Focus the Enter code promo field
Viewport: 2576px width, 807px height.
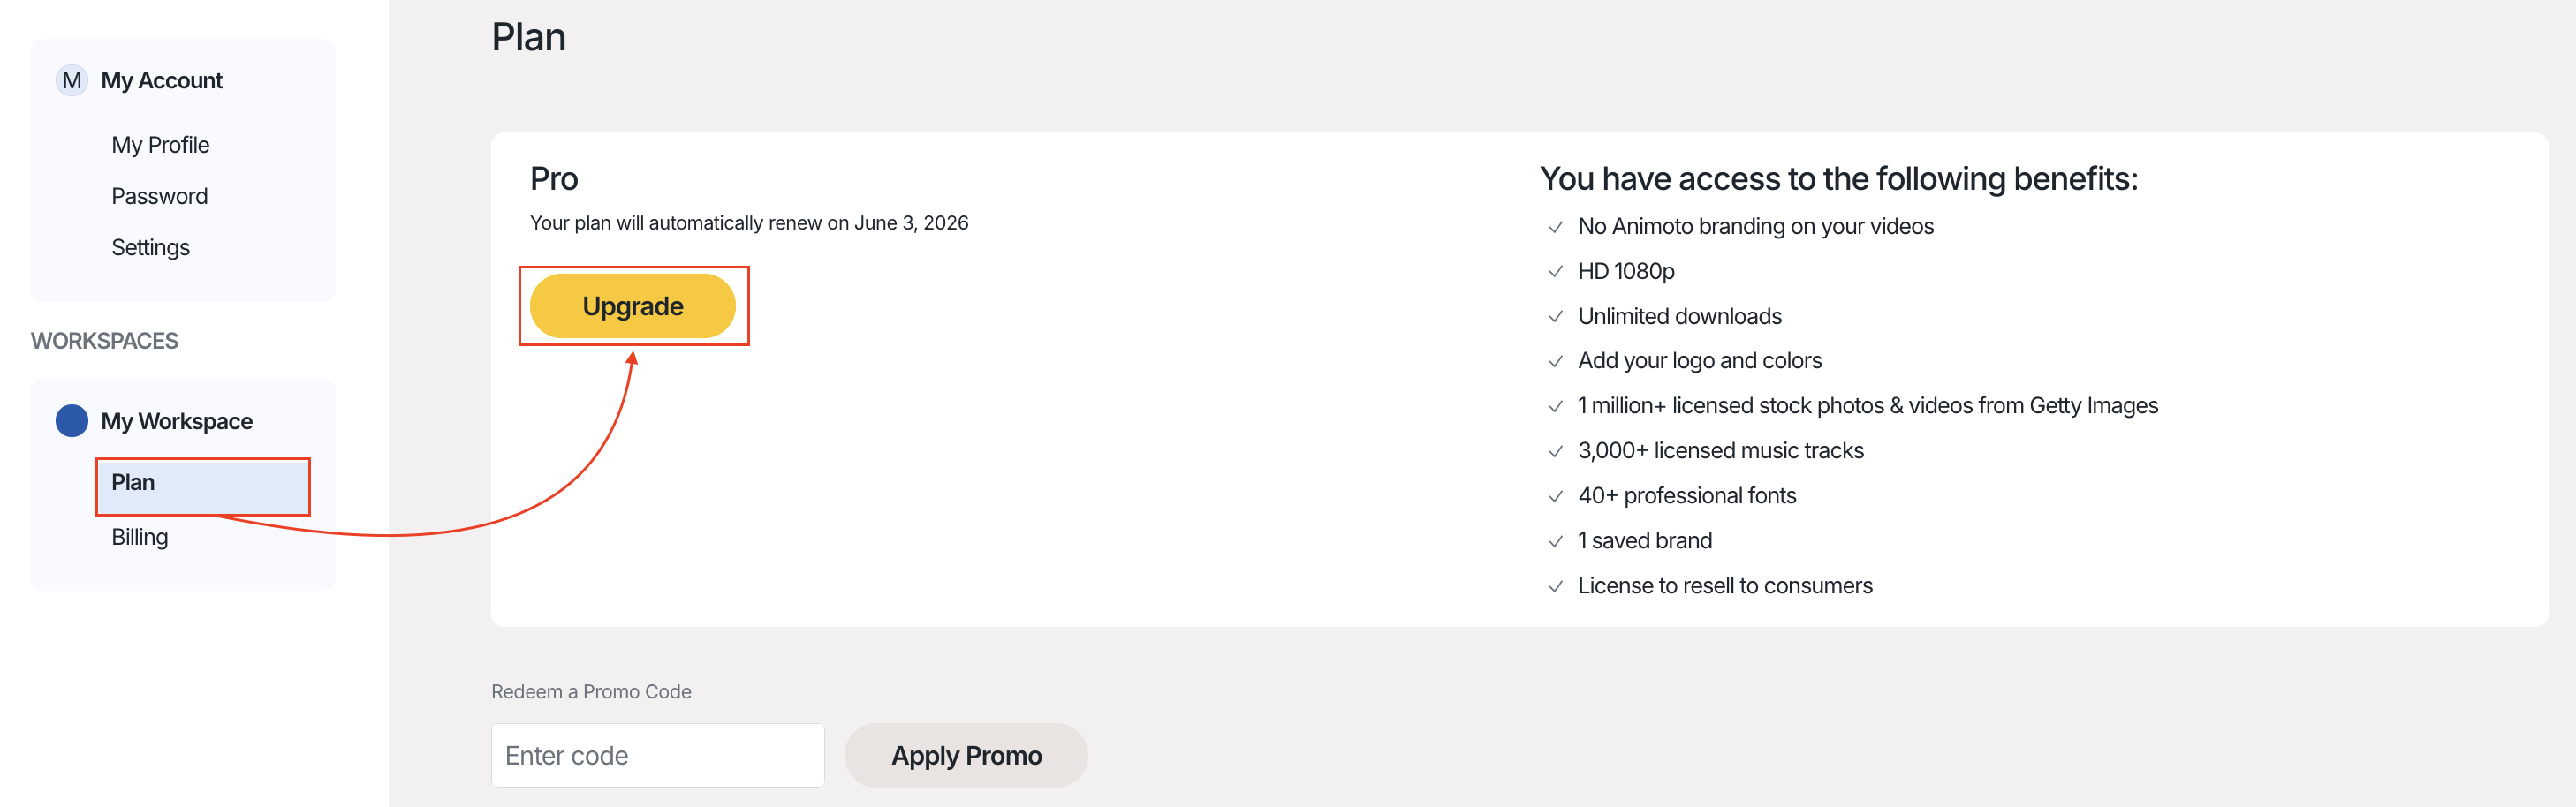point(657,755)
